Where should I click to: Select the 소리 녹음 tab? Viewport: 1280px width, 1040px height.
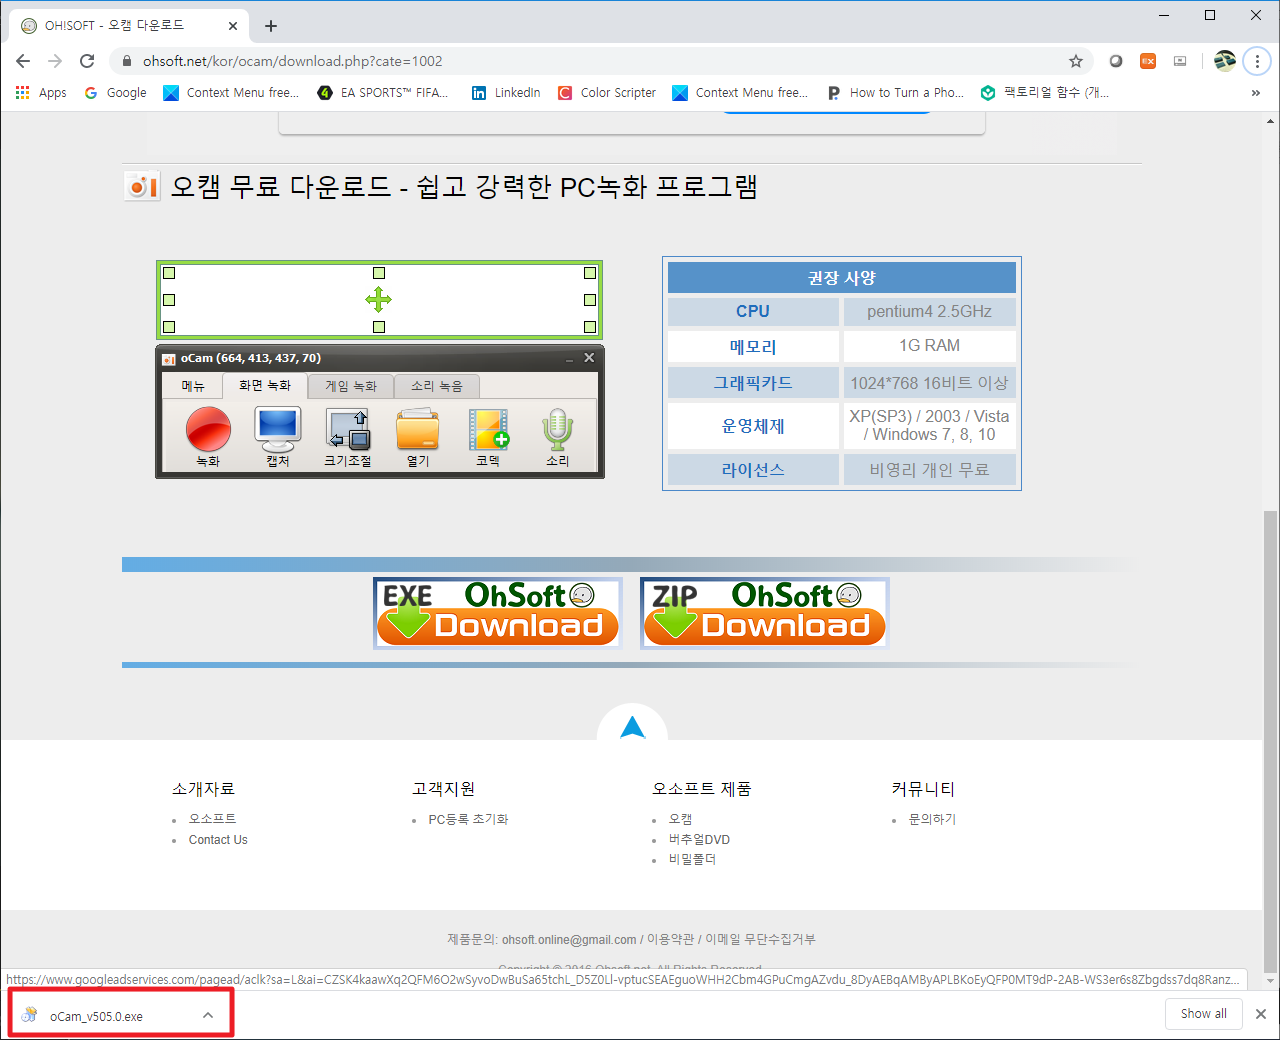point(437,386)
